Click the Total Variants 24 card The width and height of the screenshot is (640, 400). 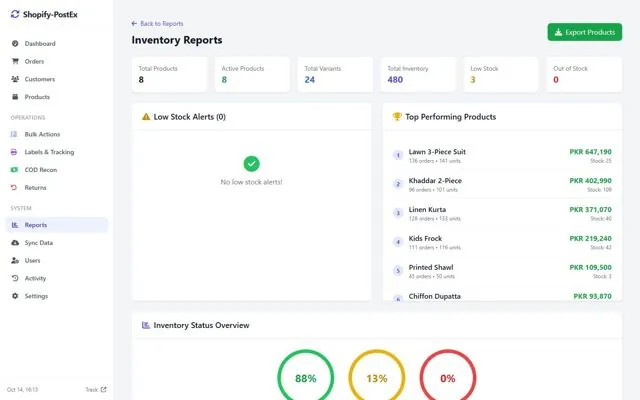pos(335,74)
